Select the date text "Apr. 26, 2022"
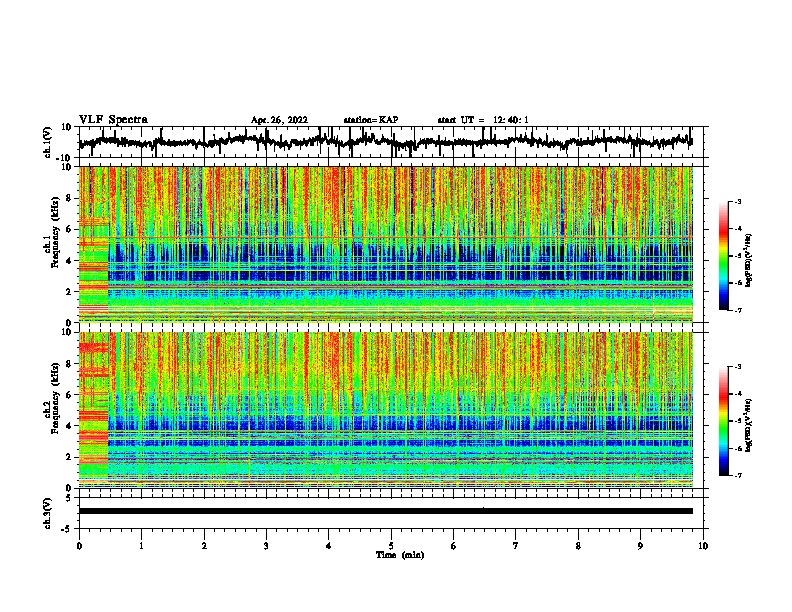Image resolution: width=792 pixels, height=612 pixels. (x=279, y=120)
